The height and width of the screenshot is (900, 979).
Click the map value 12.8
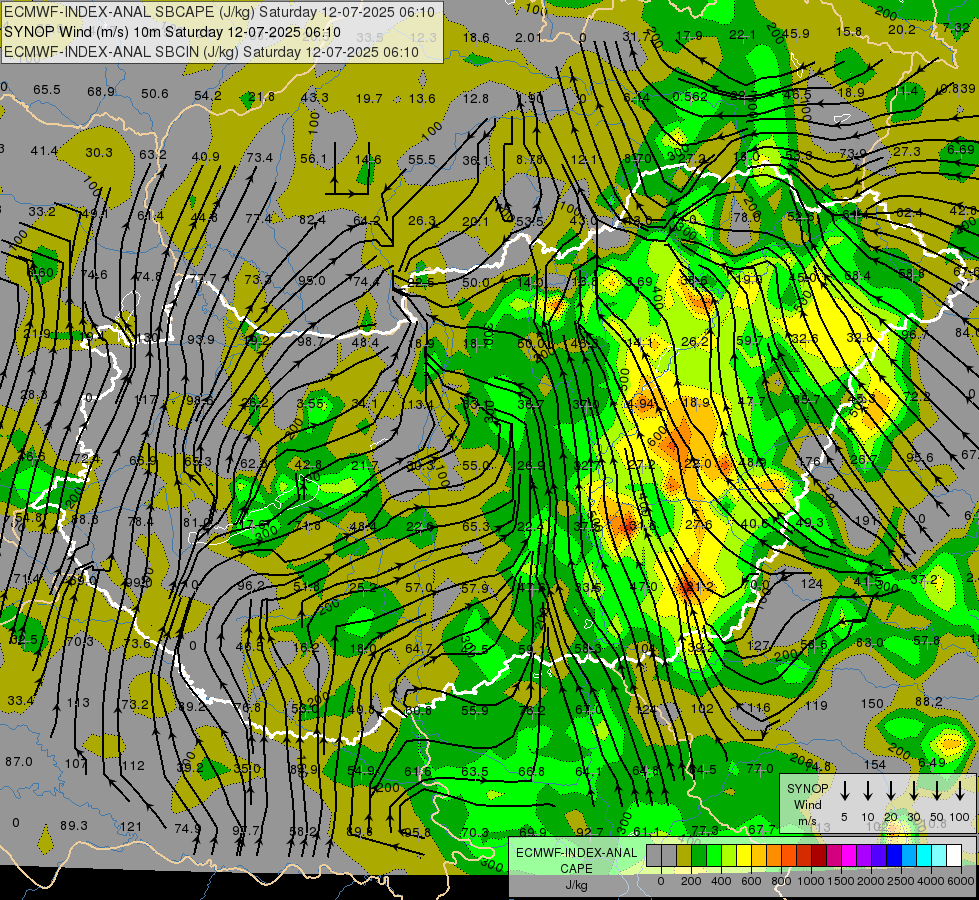click(x=476, y=98)
